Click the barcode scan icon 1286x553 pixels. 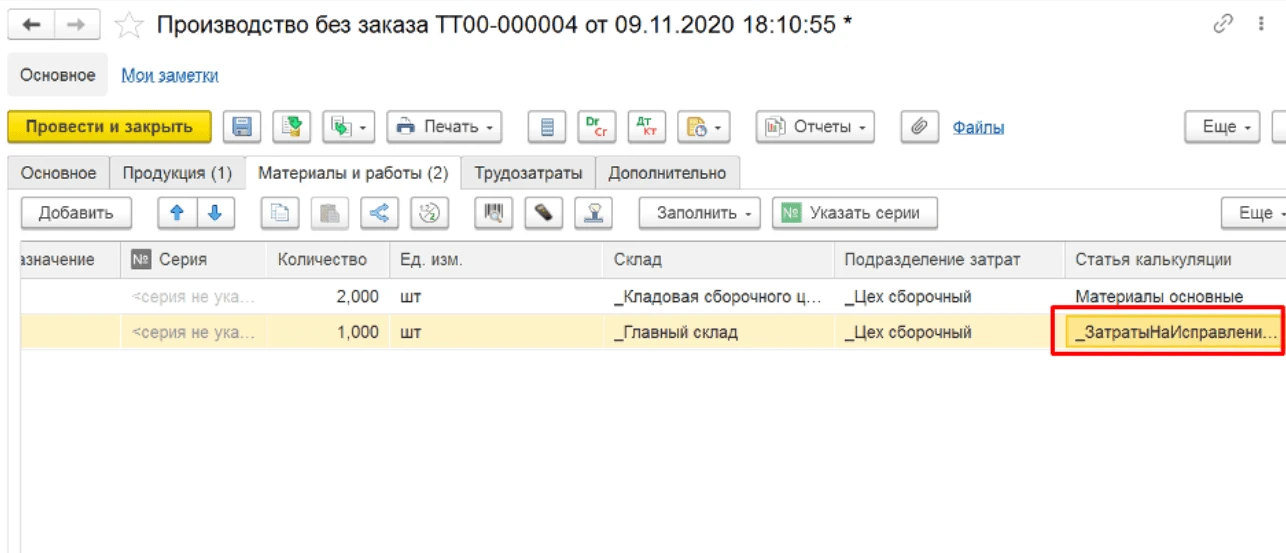coord(494,213)
